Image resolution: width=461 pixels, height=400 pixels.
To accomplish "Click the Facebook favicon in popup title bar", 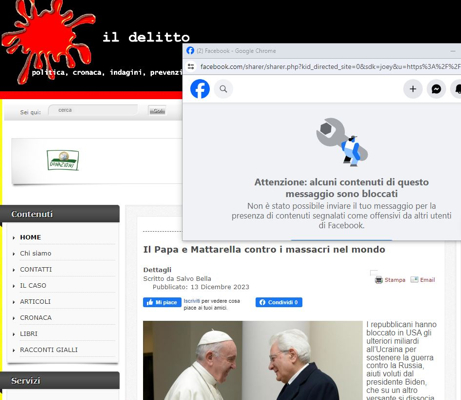I will point(190,51).
